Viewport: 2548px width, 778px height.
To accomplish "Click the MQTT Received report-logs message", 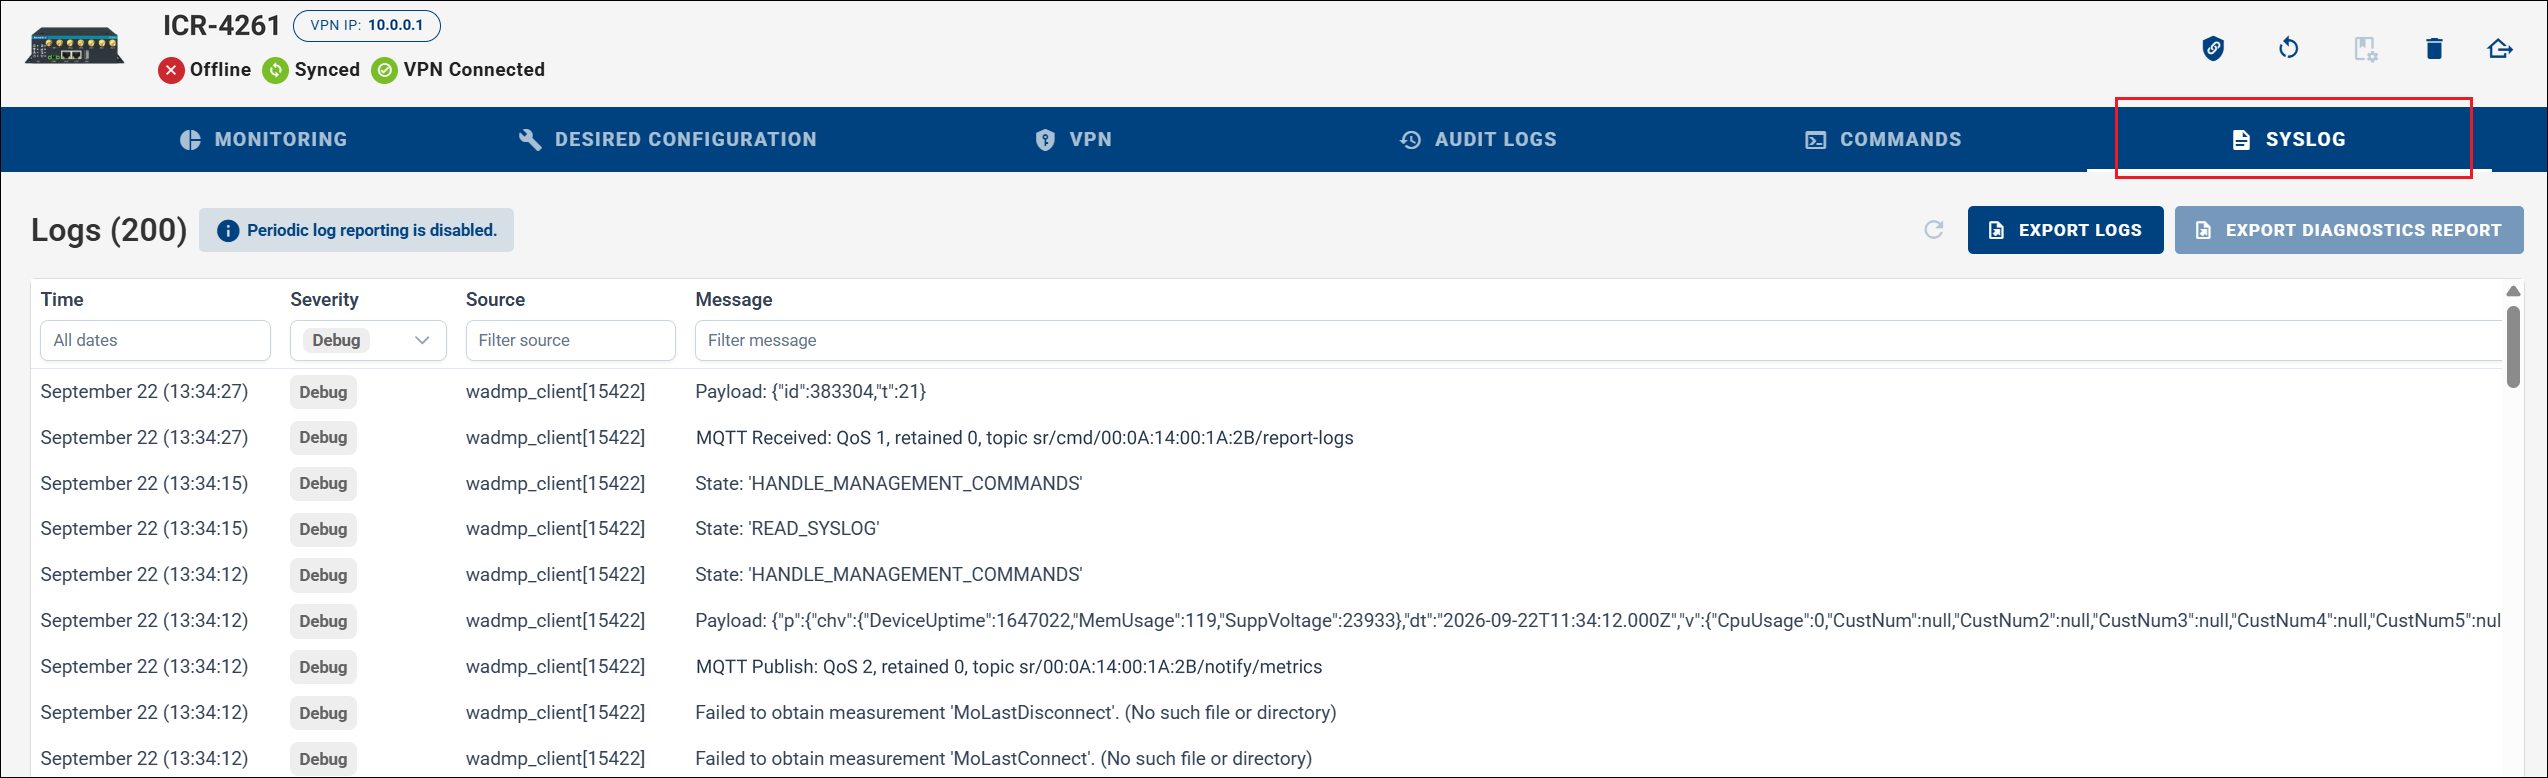I will (x=1025, y=438).
